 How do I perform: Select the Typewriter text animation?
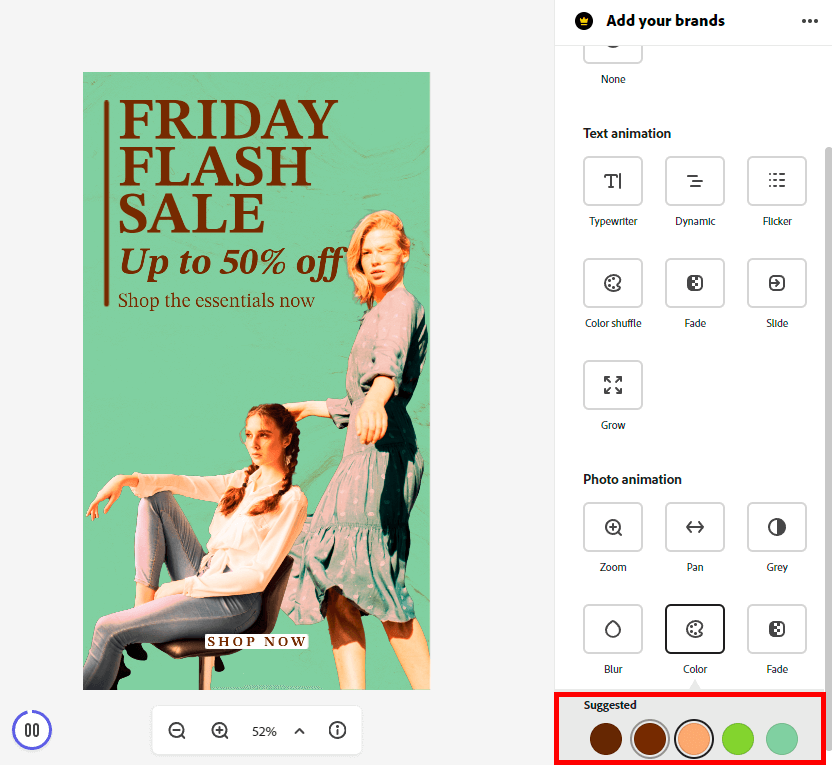coord(613,181)
